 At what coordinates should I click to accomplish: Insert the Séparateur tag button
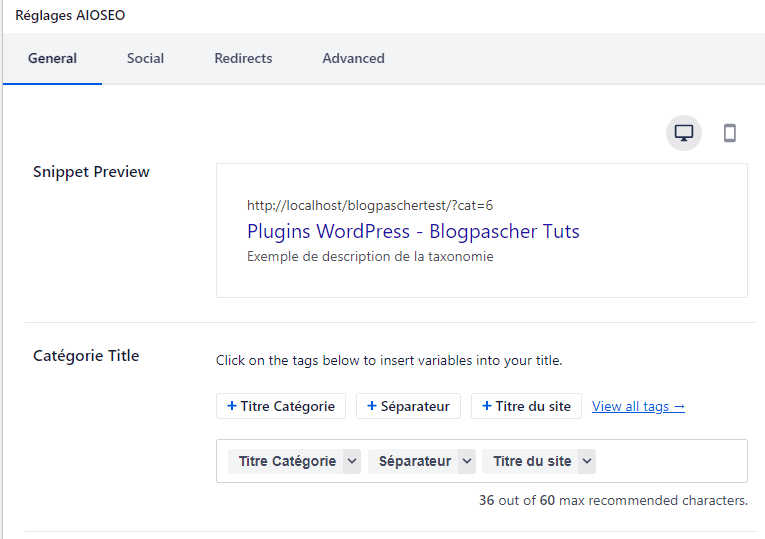pyautogui.click(x=408, y=406)
